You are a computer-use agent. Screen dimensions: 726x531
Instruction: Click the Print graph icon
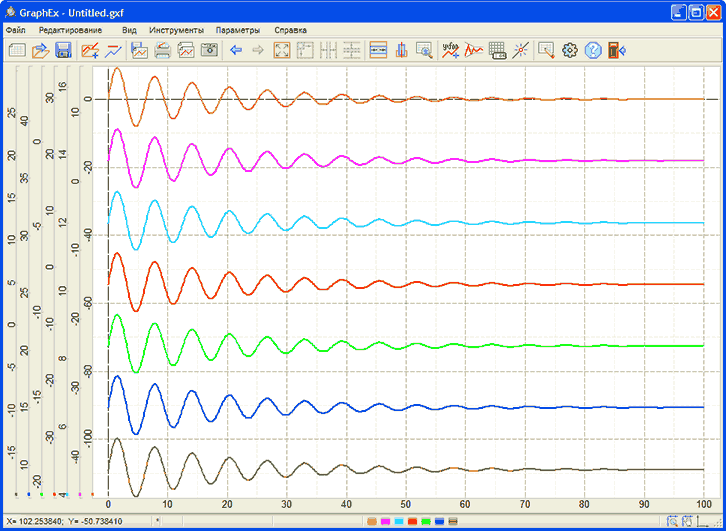click(162, 50)
